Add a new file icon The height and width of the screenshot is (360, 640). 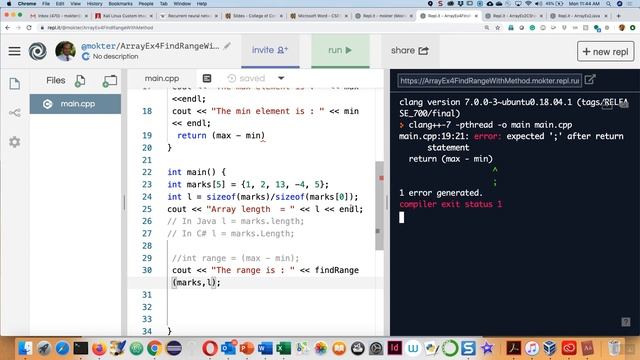point(80,81)
